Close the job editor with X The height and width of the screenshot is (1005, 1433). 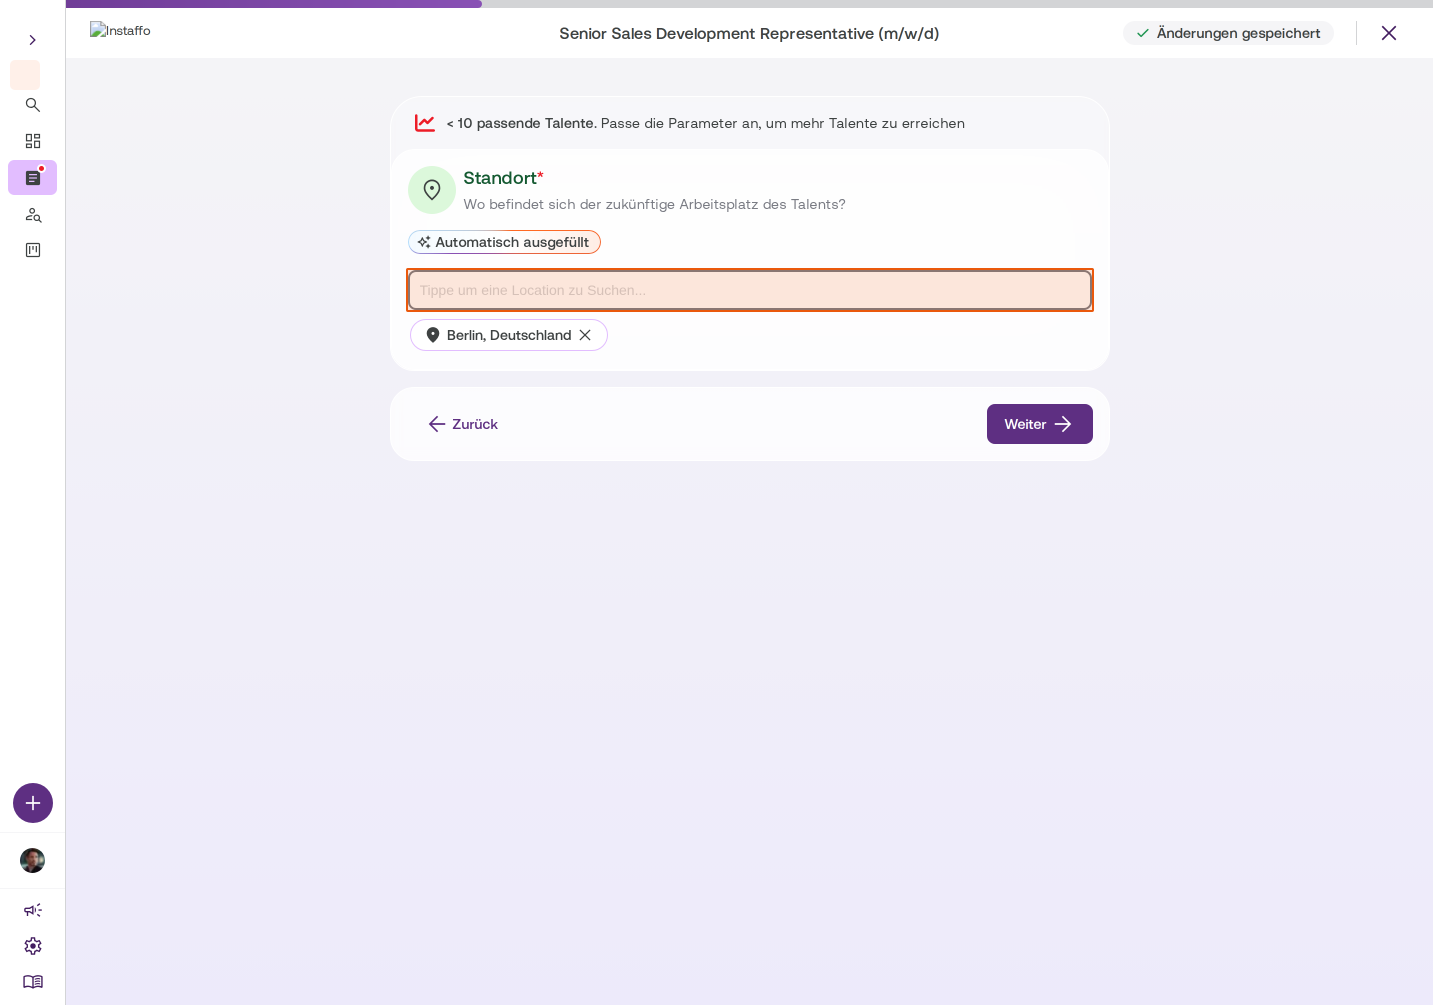(x=1389, y=33)
